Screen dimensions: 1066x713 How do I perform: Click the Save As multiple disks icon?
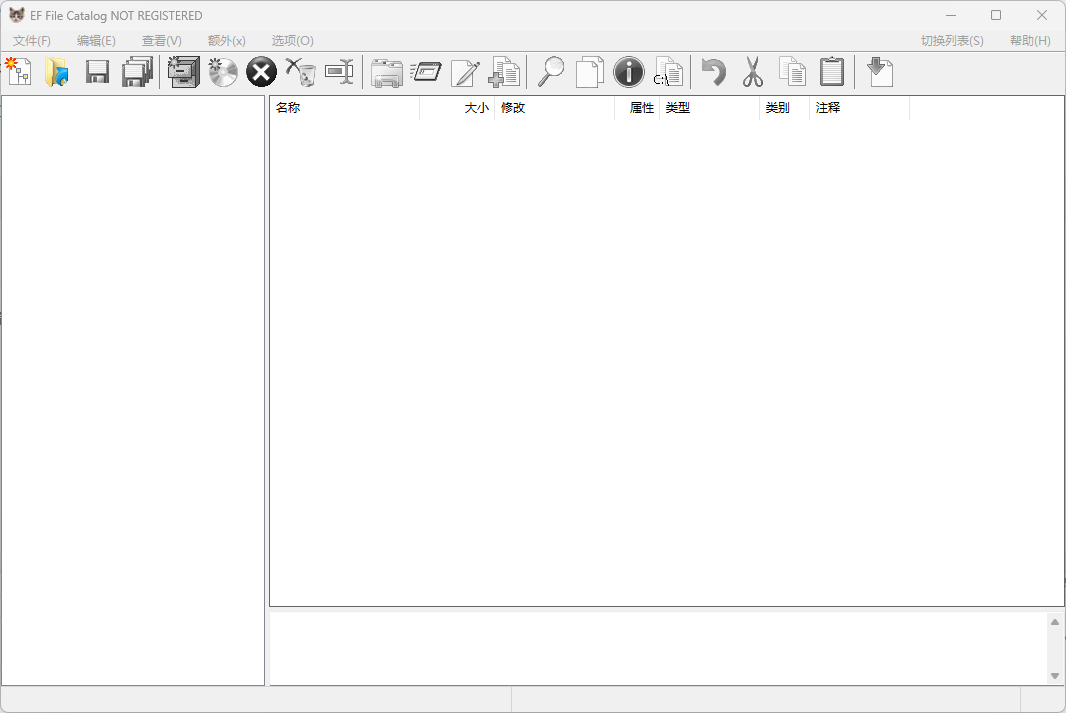point(137,71)
